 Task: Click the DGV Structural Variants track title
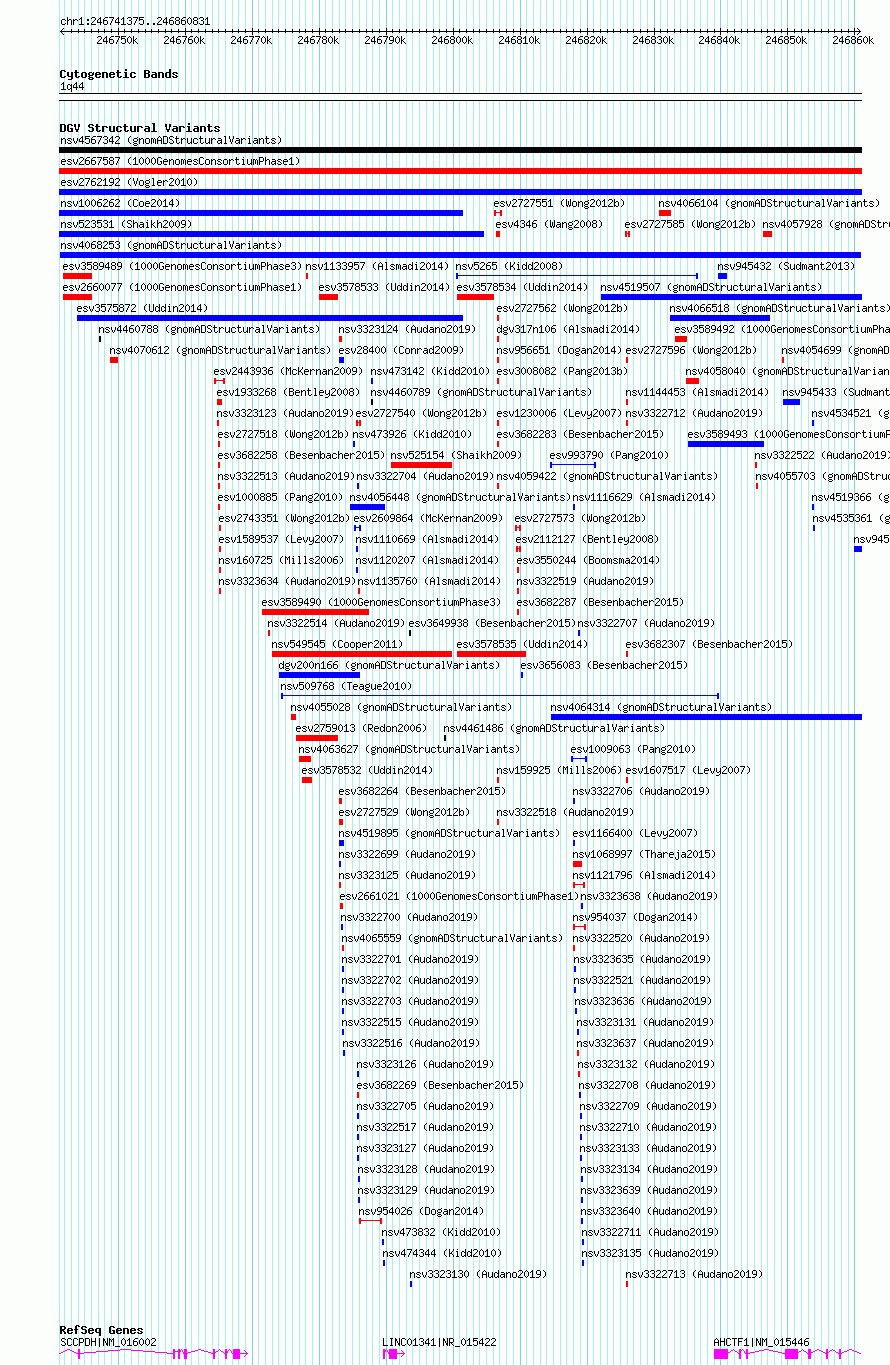coord(140,128)
